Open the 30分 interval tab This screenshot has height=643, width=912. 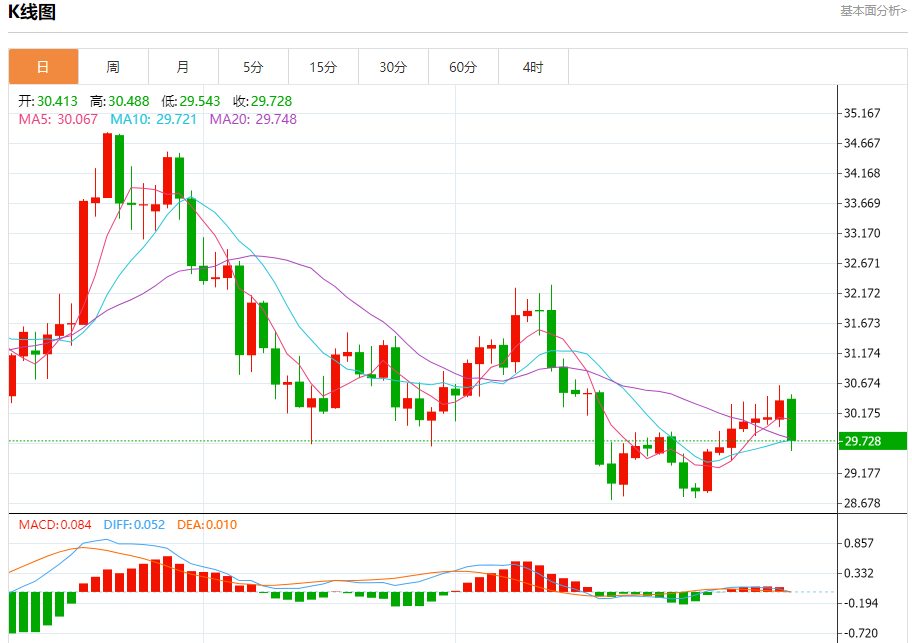[393, 67]
